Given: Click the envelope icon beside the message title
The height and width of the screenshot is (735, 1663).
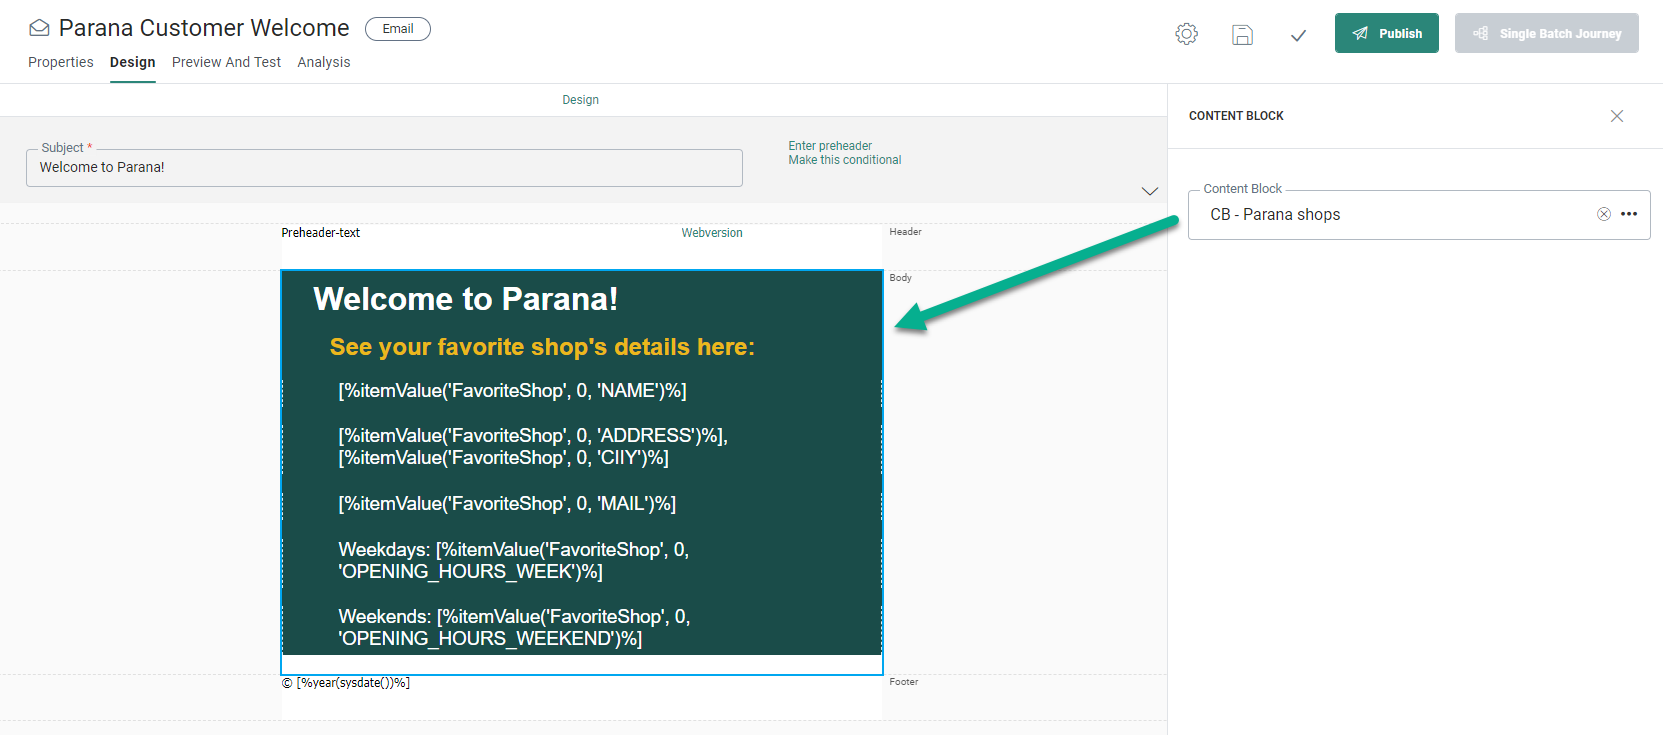Looking at the screenshot, I should 39,28.
